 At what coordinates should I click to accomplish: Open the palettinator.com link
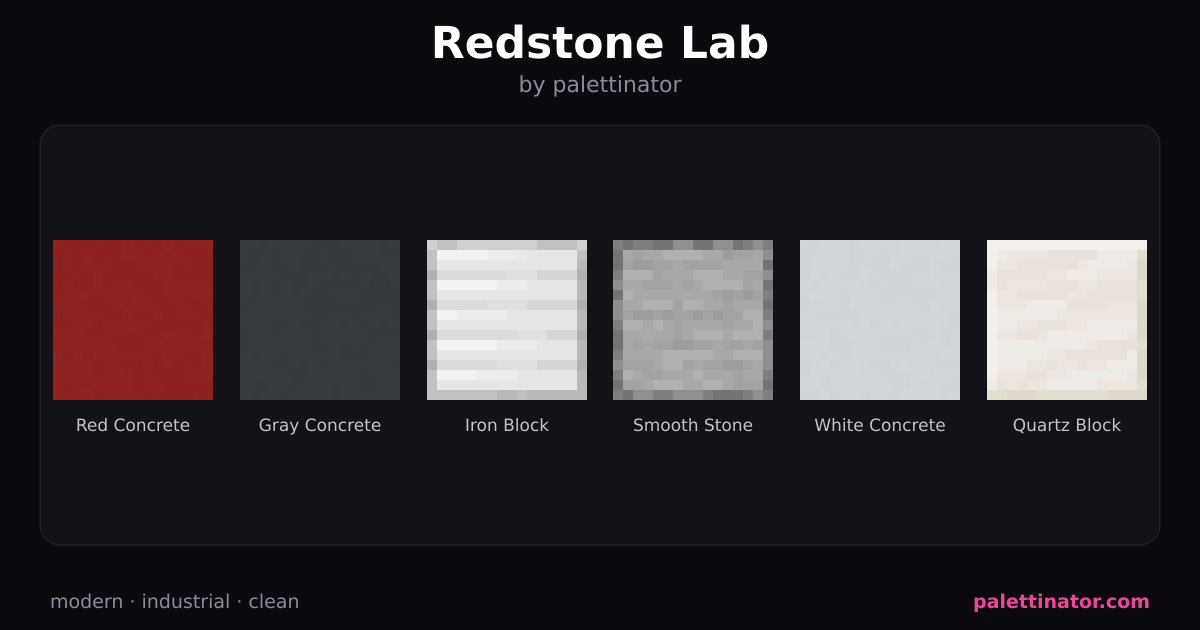click(1061, 602)
